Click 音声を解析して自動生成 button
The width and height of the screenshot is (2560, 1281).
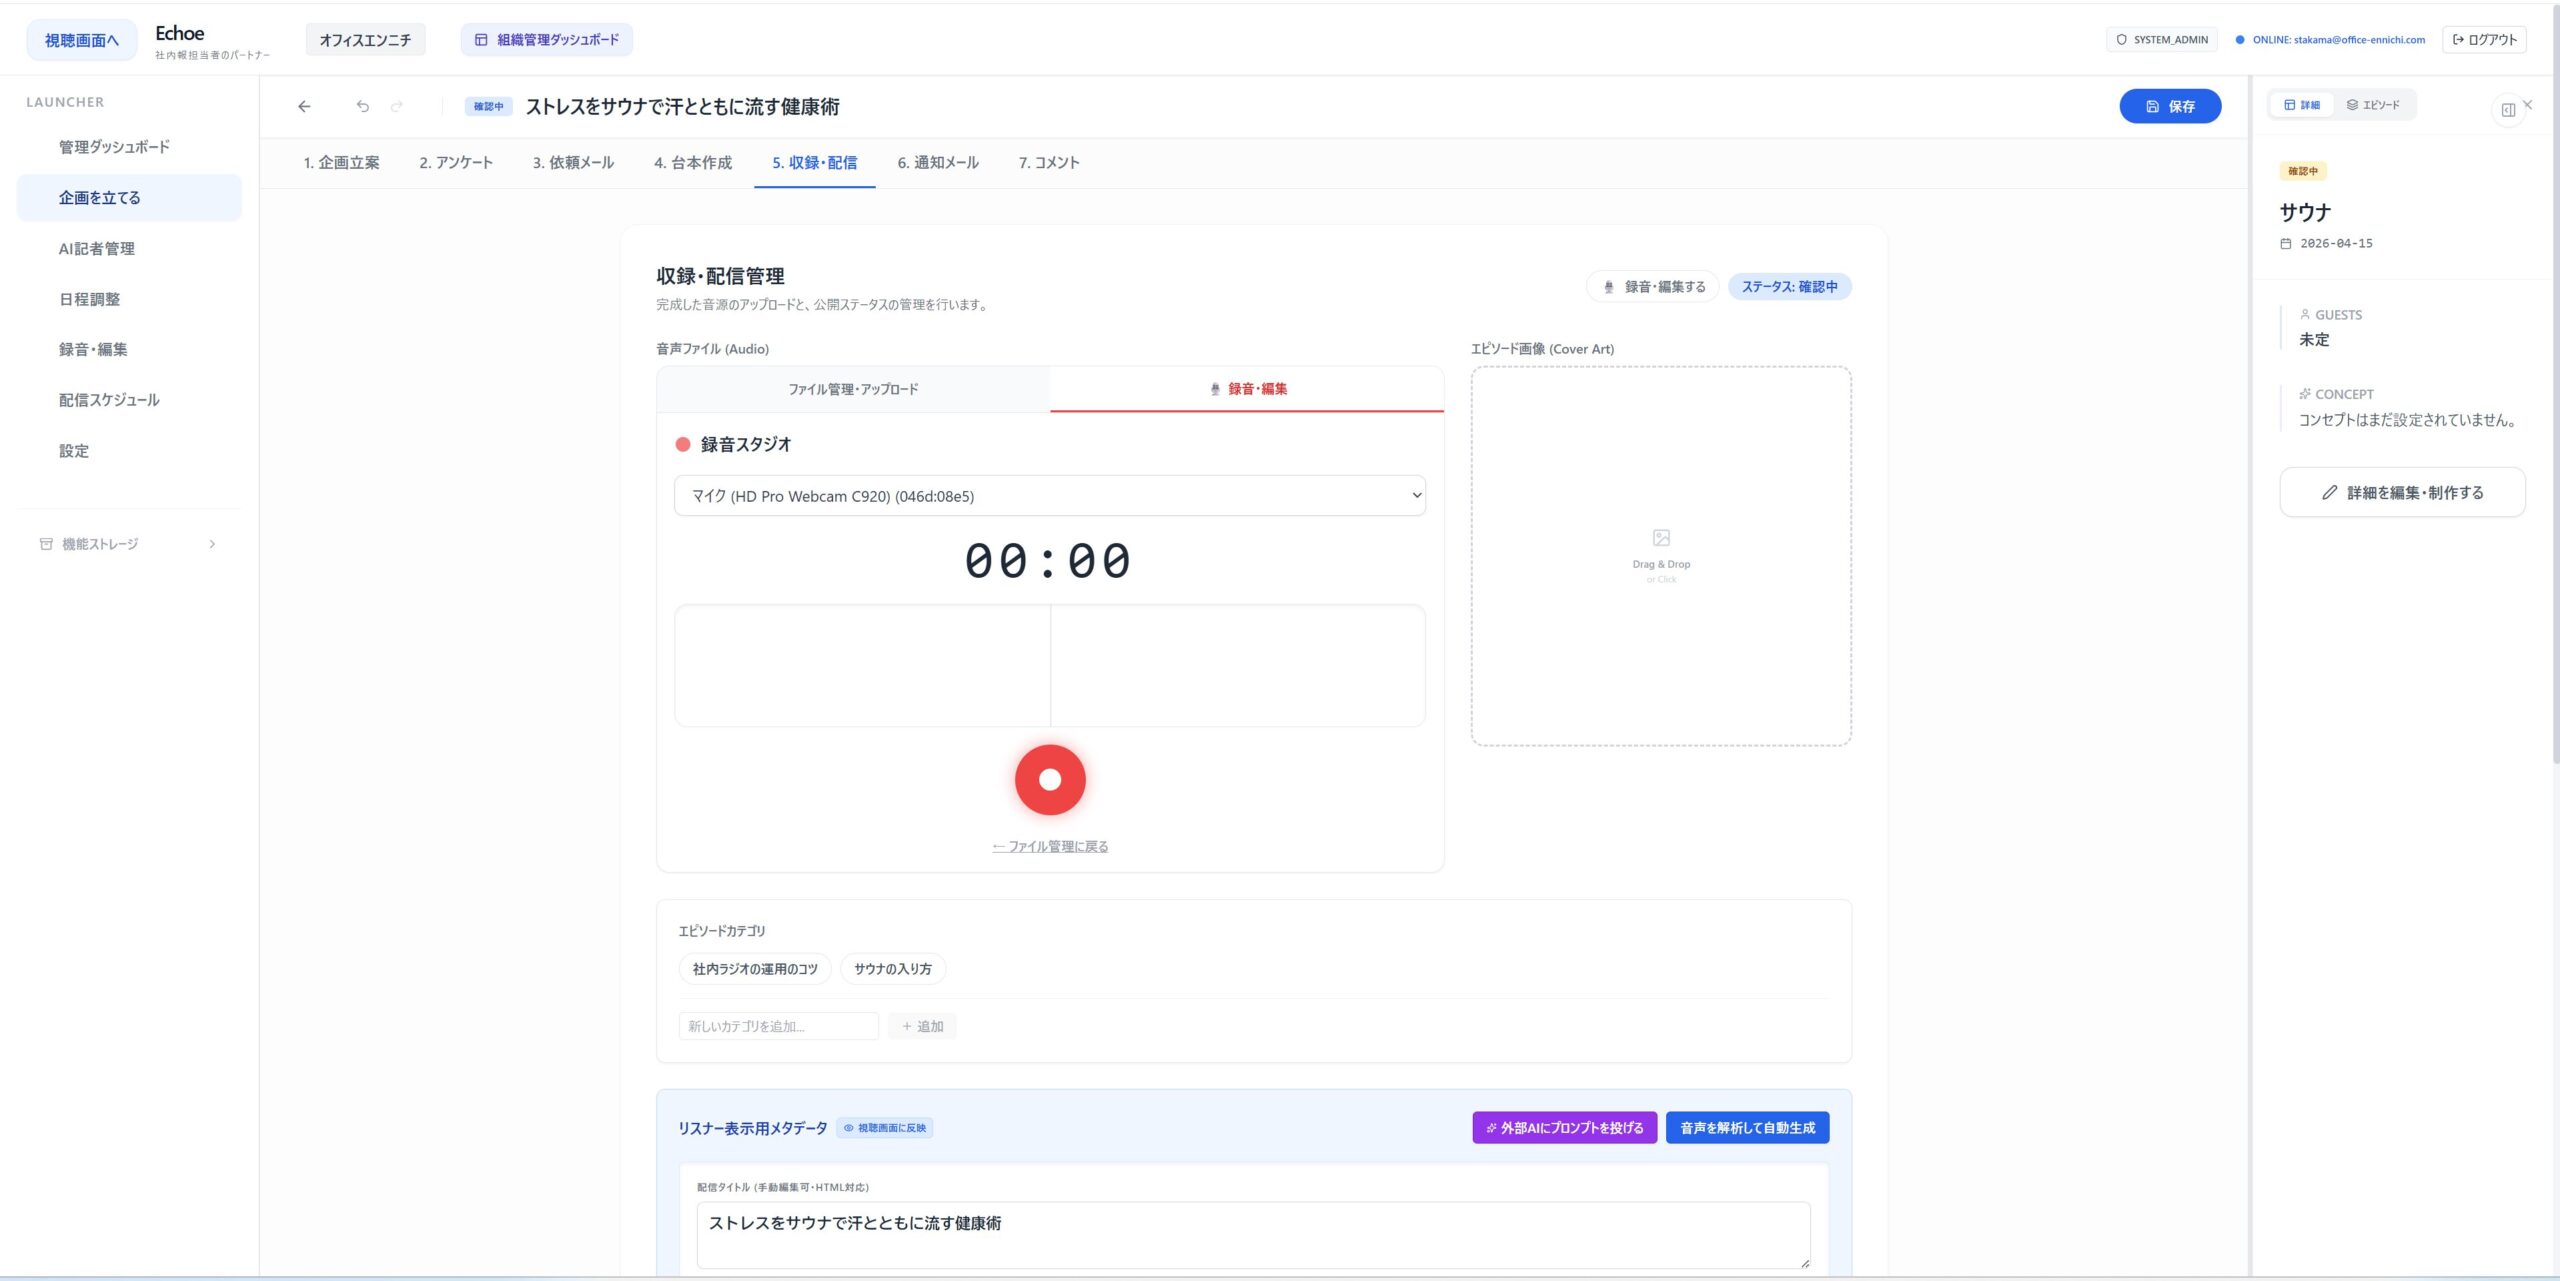[1747, 1128]
